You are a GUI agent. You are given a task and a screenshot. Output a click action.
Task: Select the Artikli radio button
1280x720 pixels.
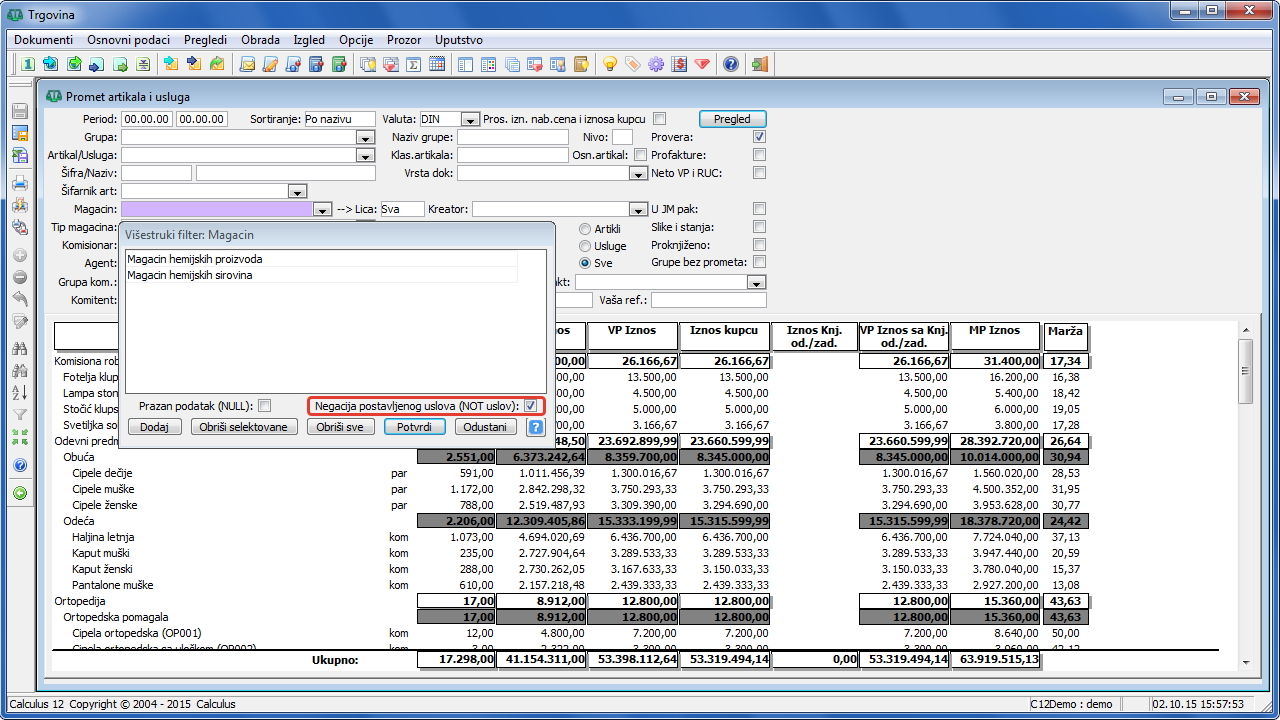[x=584, y=229]
